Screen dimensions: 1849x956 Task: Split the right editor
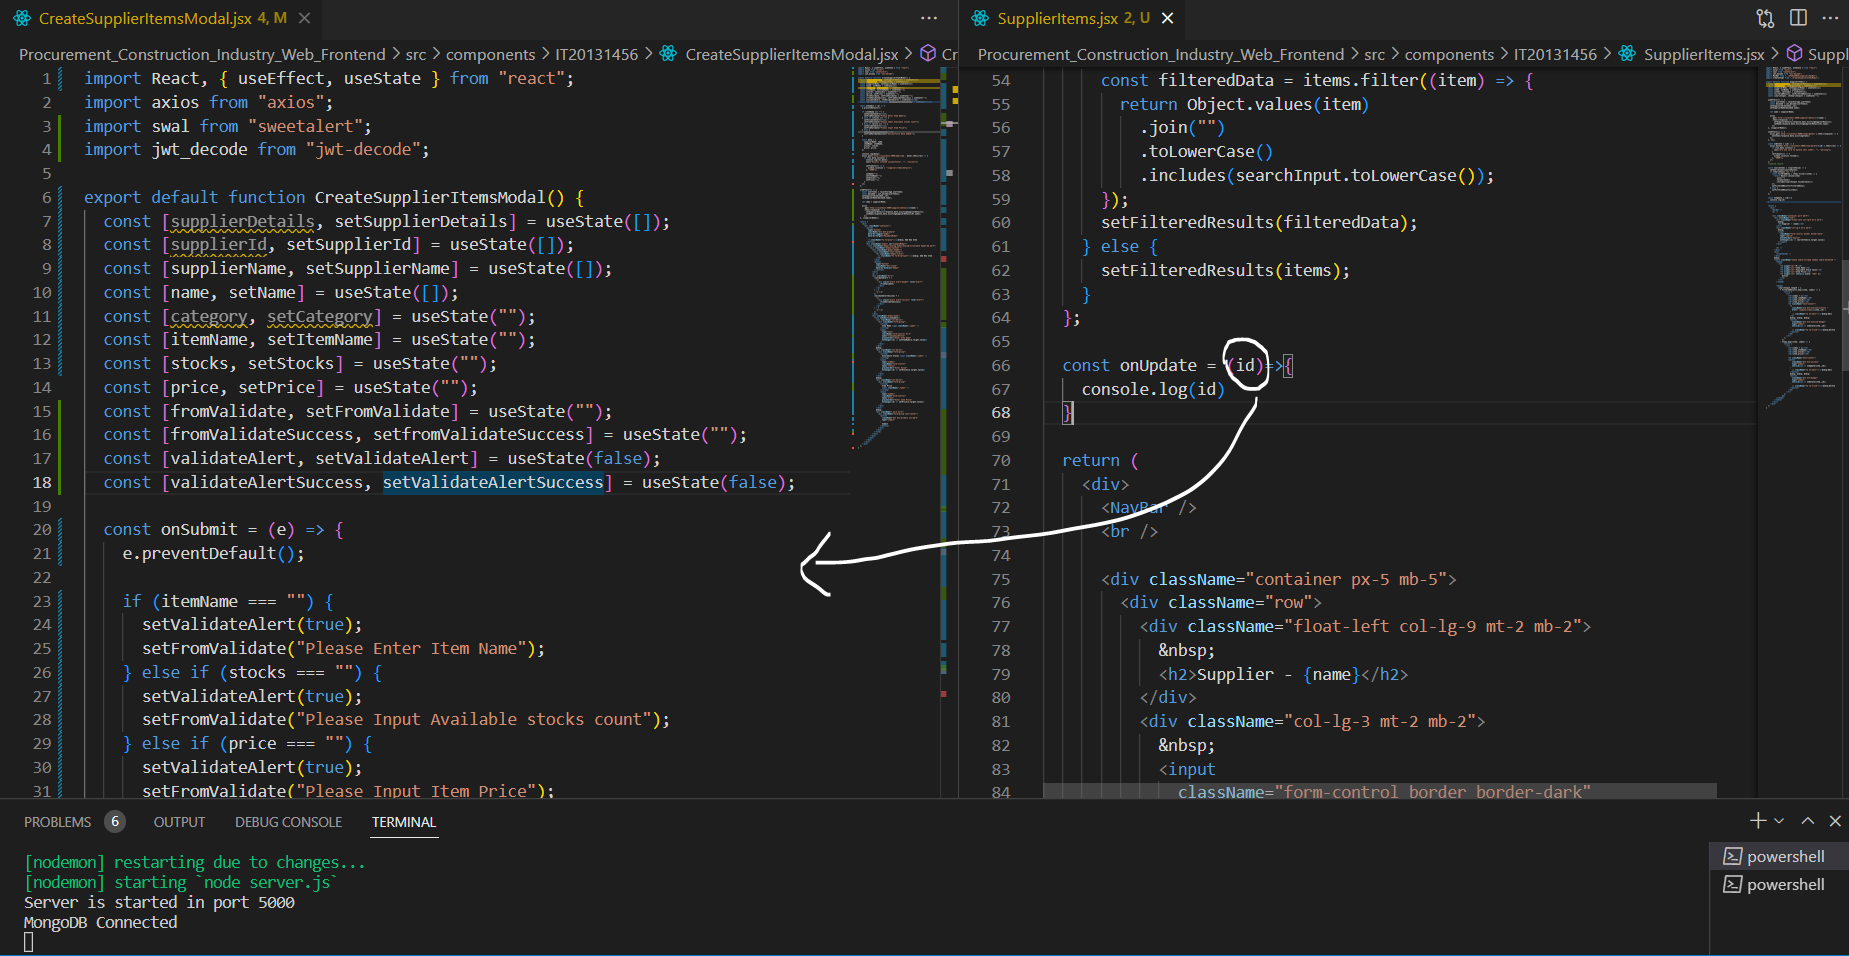click(x=1798, y=18)
